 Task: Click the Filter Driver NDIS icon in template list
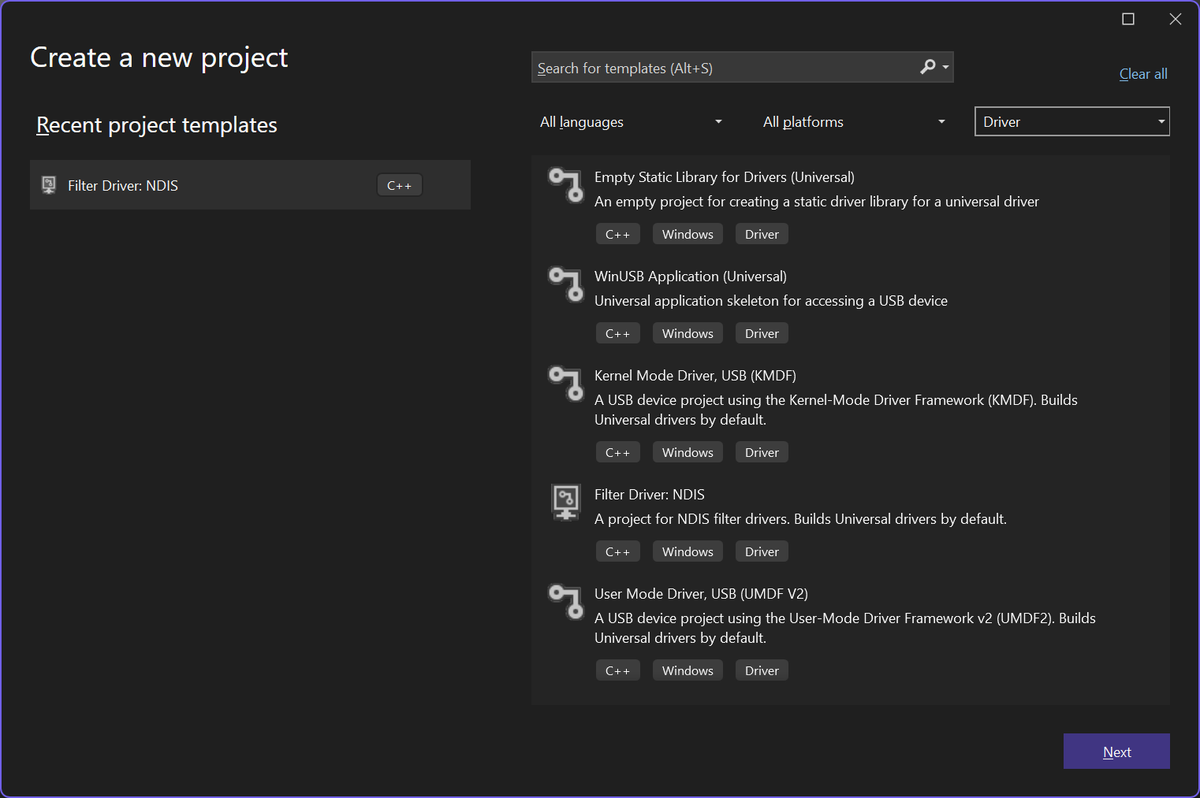[565, 501]
